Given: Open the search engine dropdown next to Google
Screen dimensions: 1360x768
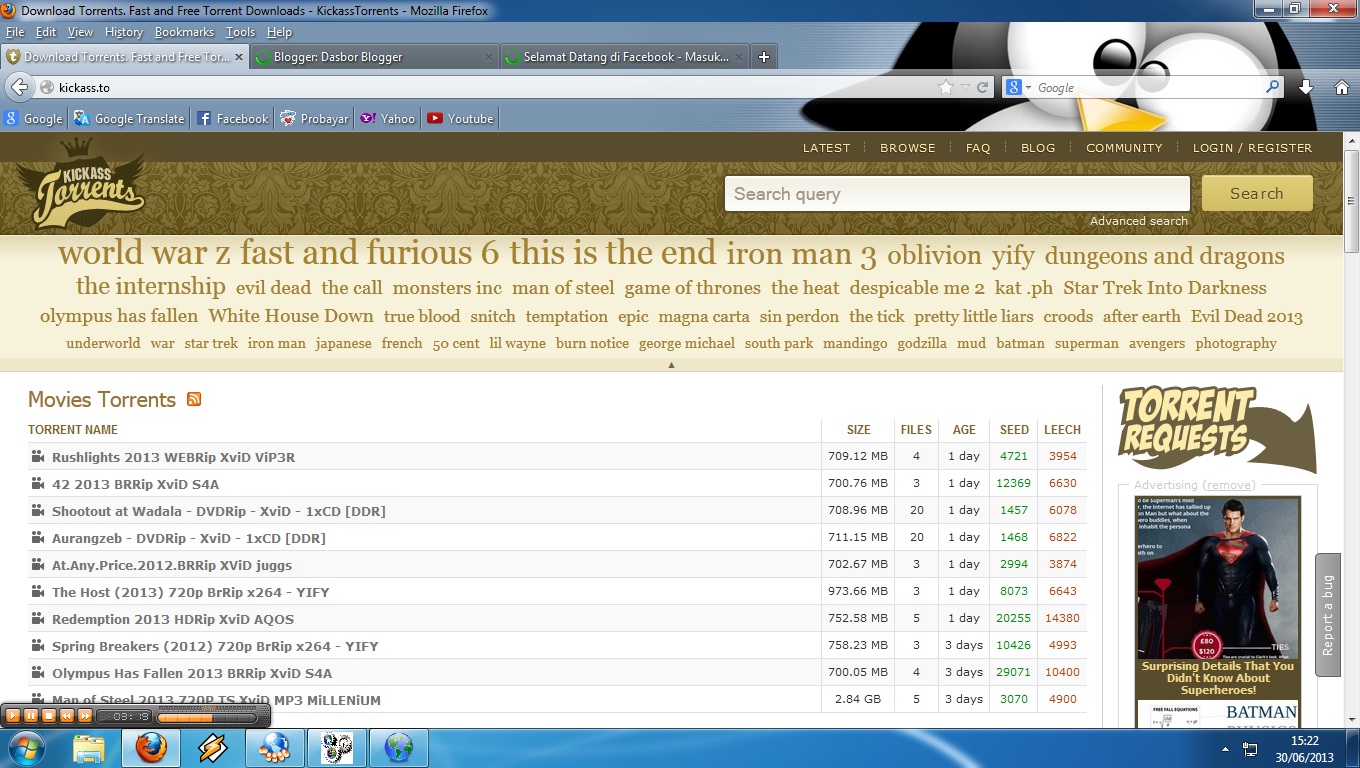Looking at the screenshot, I should (1019, 87).
